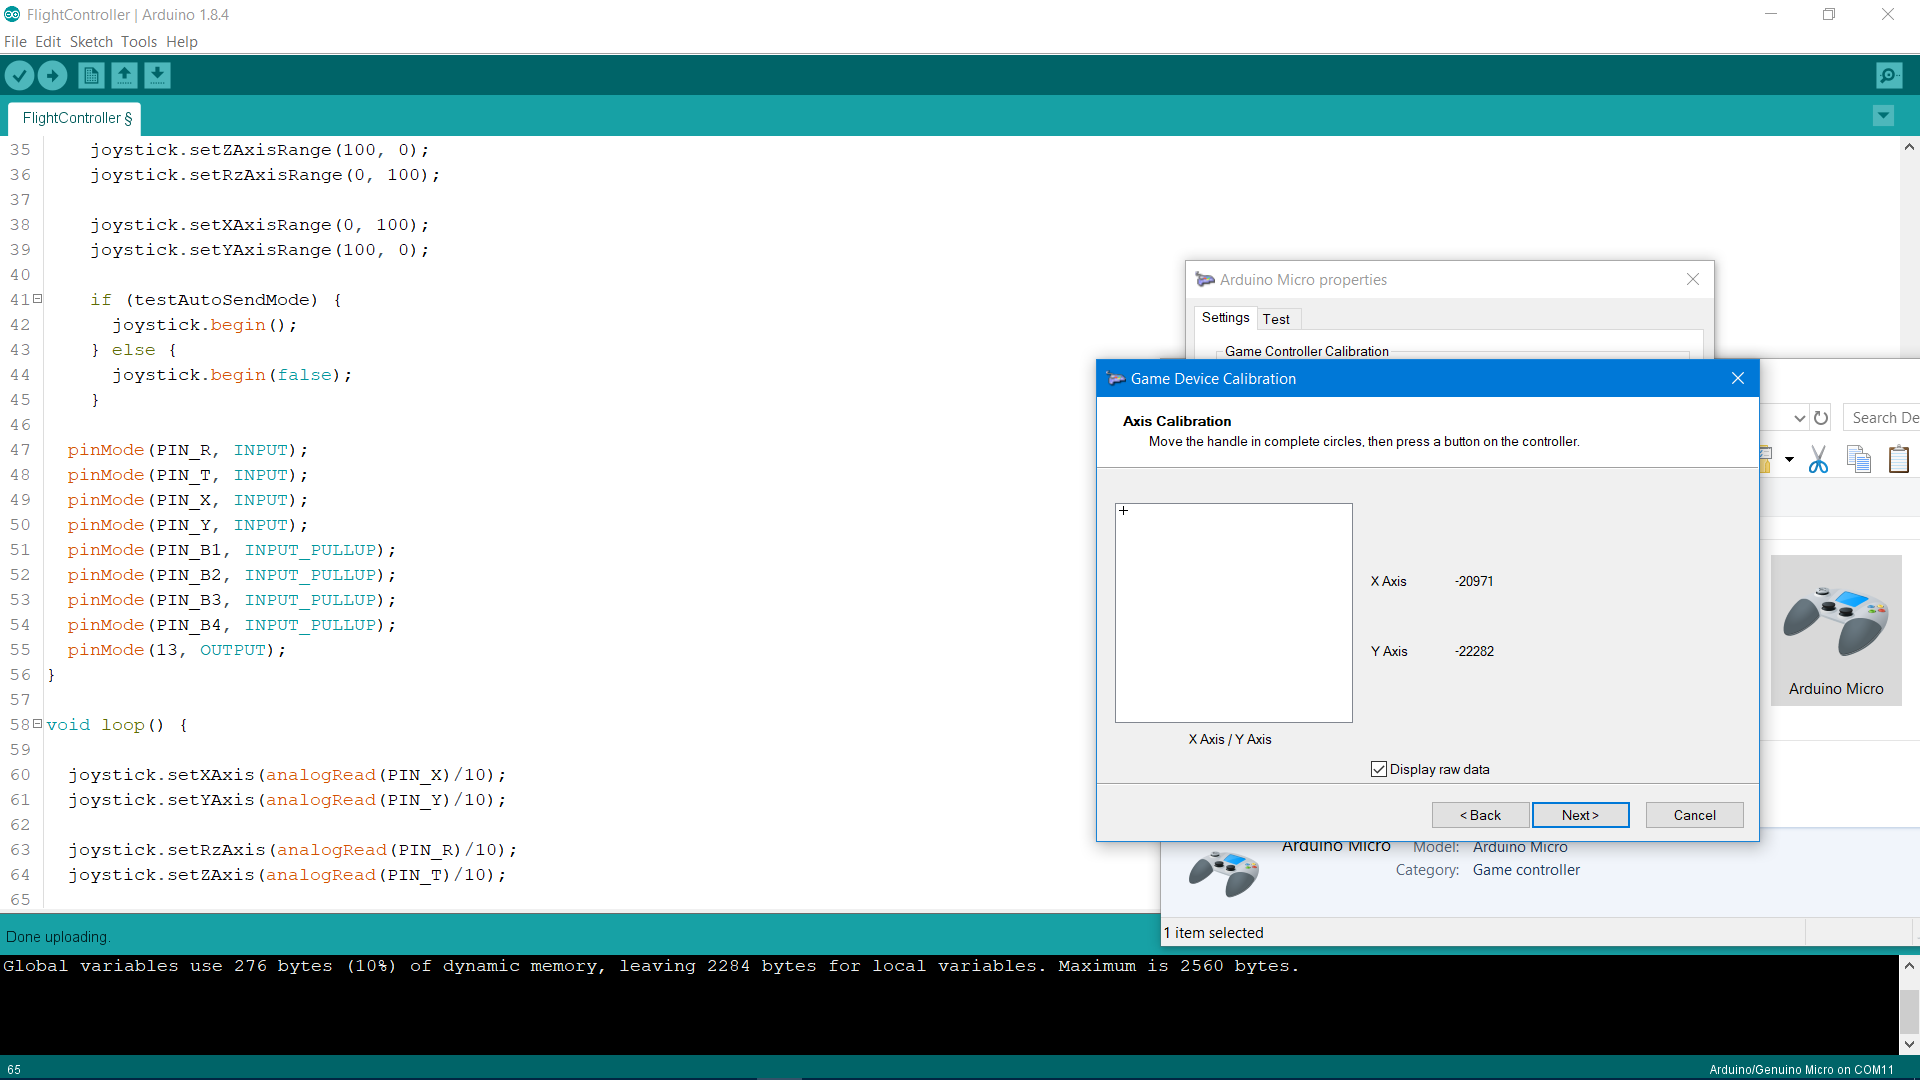Image resolution: width=1920 pixels, height=1080 pixels.
Task: Open the sketch tab dropdown menu
Action: pos(1884,116)
